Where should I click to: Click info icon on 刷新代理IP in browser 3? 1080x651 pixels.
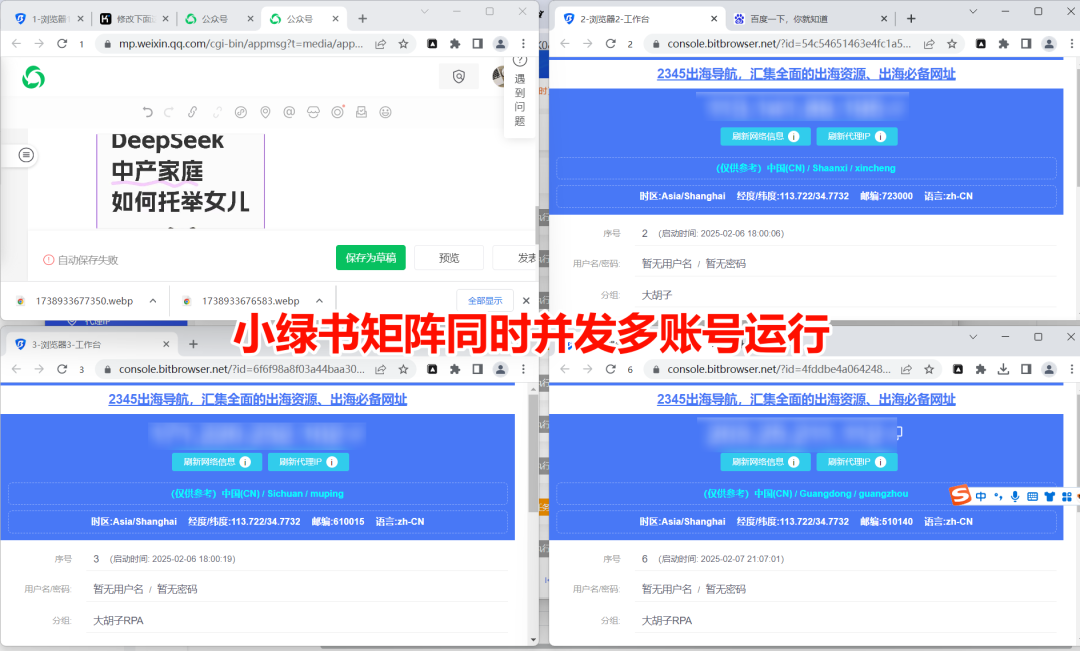pos(332,462)
